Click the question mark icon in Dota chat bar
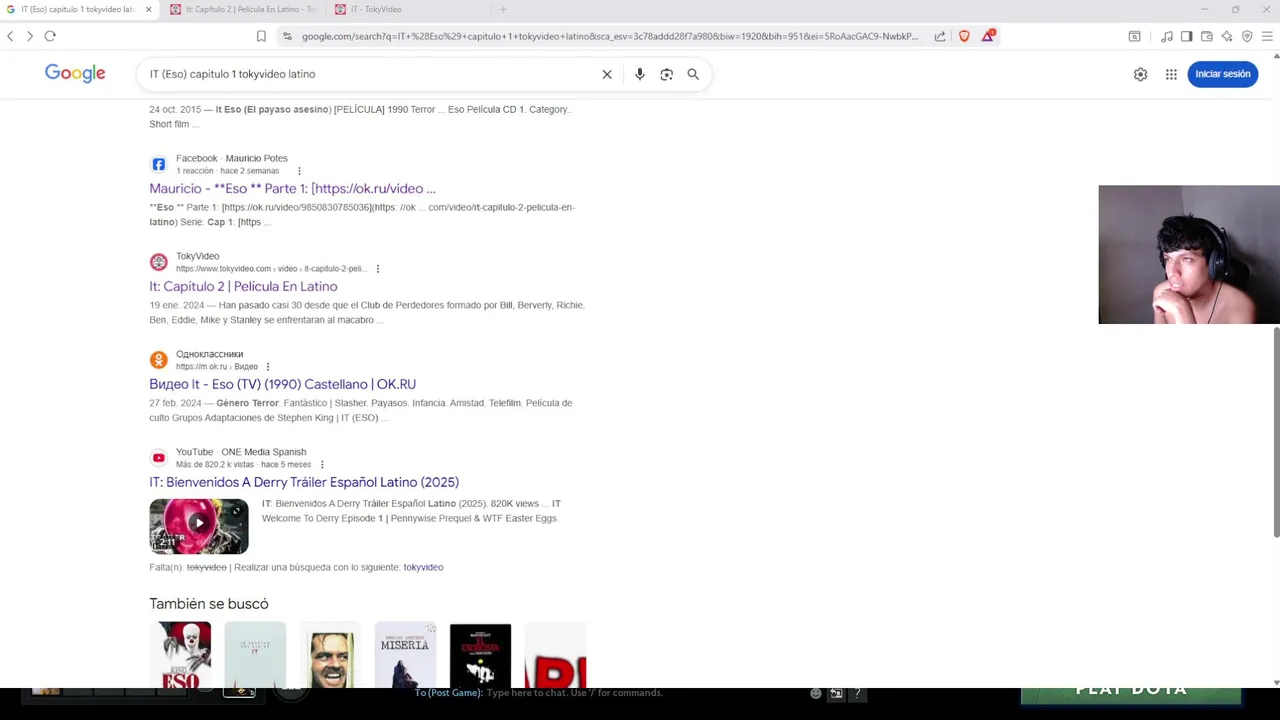The height and width of the screenshot is (720, 1280). [x=857, y=693]
